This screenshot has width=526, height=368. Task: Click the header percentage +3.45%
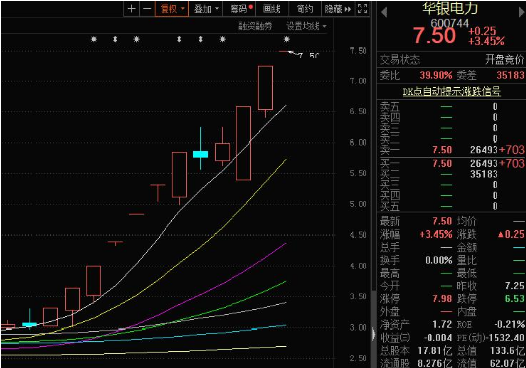tap(486, 41)
